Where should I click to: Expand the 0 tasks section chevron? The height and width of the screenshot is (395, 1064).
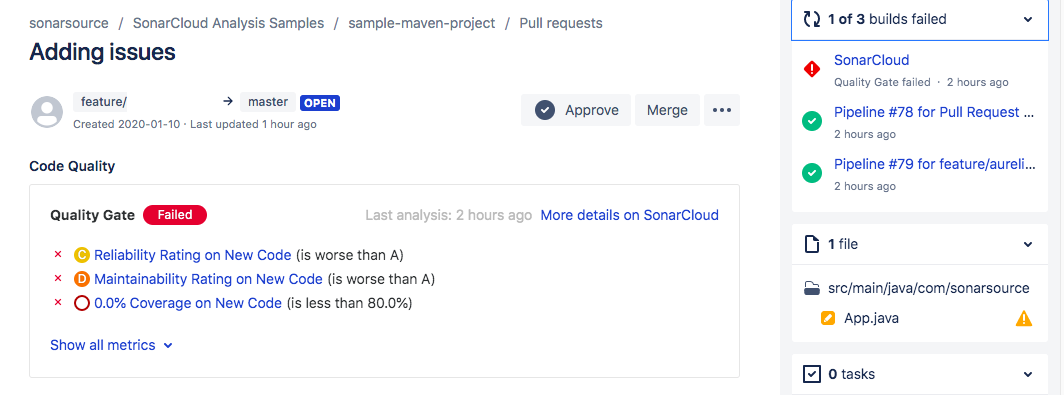click(x=1028, y=374)
